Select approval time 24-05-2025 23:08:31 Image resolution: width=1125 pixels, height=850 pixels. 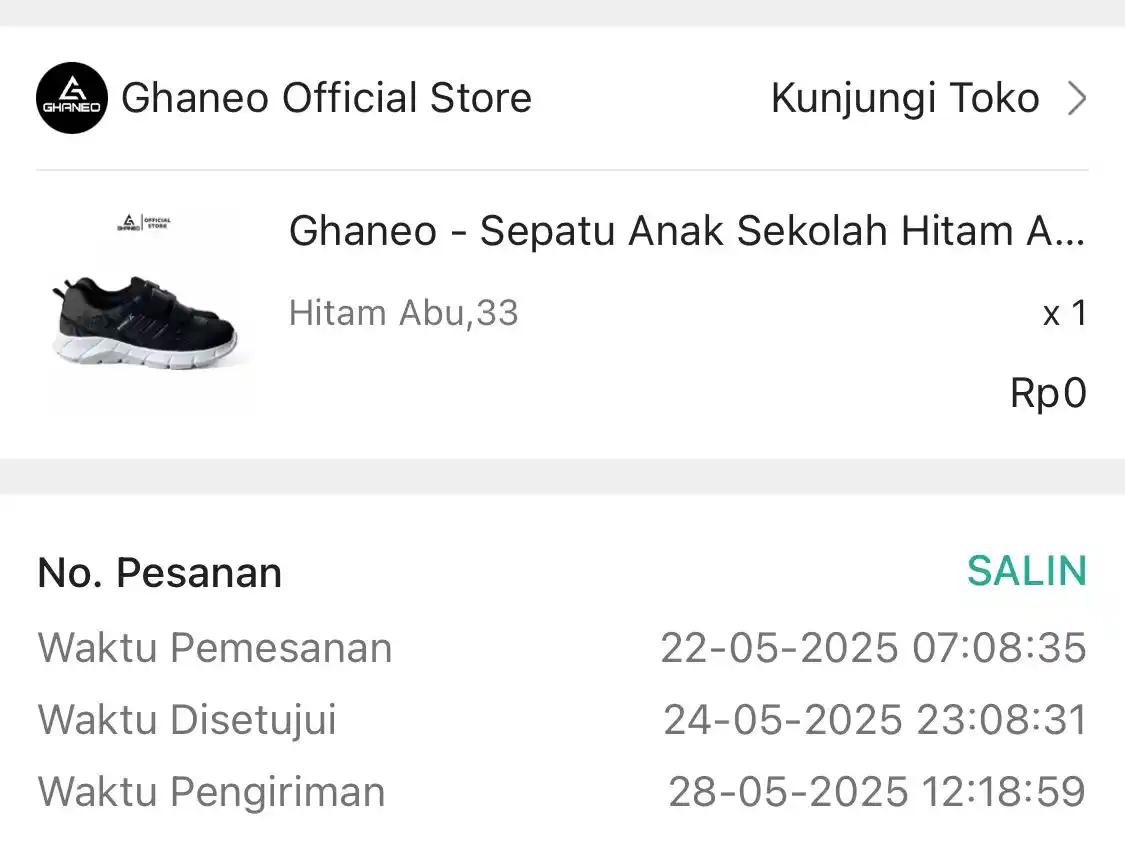875,719
